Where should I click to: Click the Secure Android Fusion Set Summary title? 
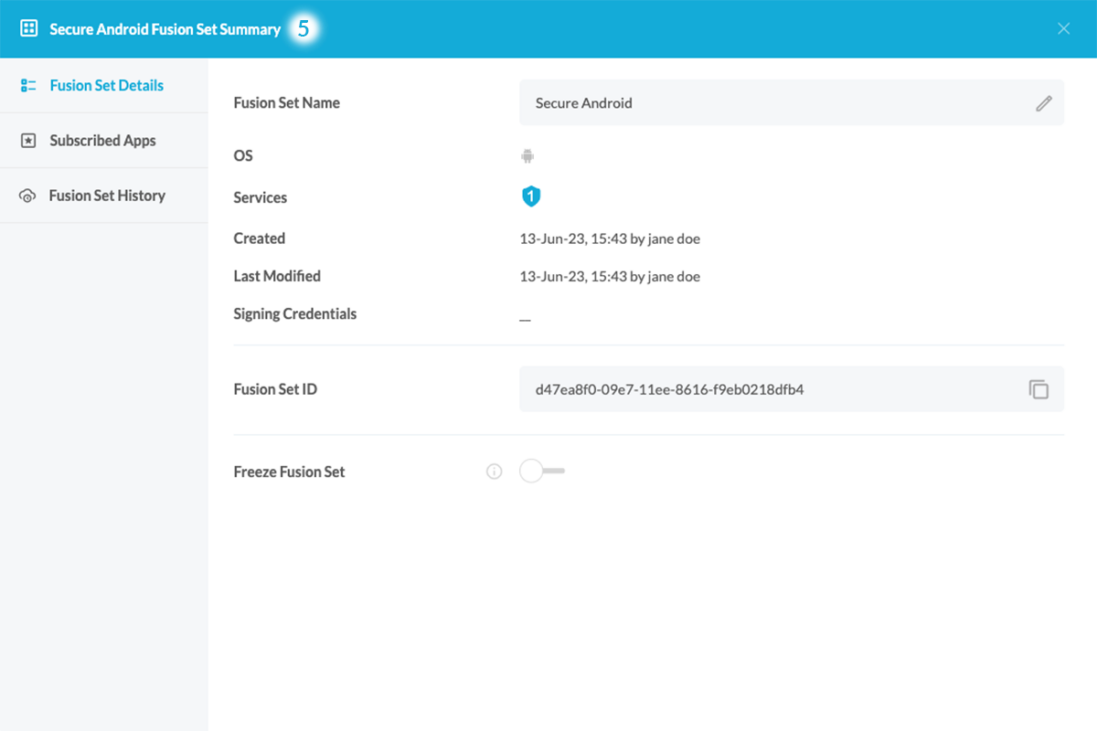point(165,29)
